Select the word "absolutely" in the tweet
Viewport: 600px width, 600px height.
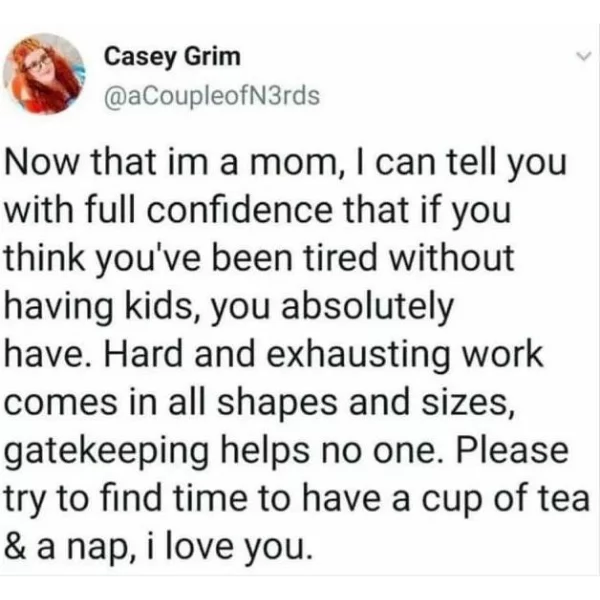367,309
